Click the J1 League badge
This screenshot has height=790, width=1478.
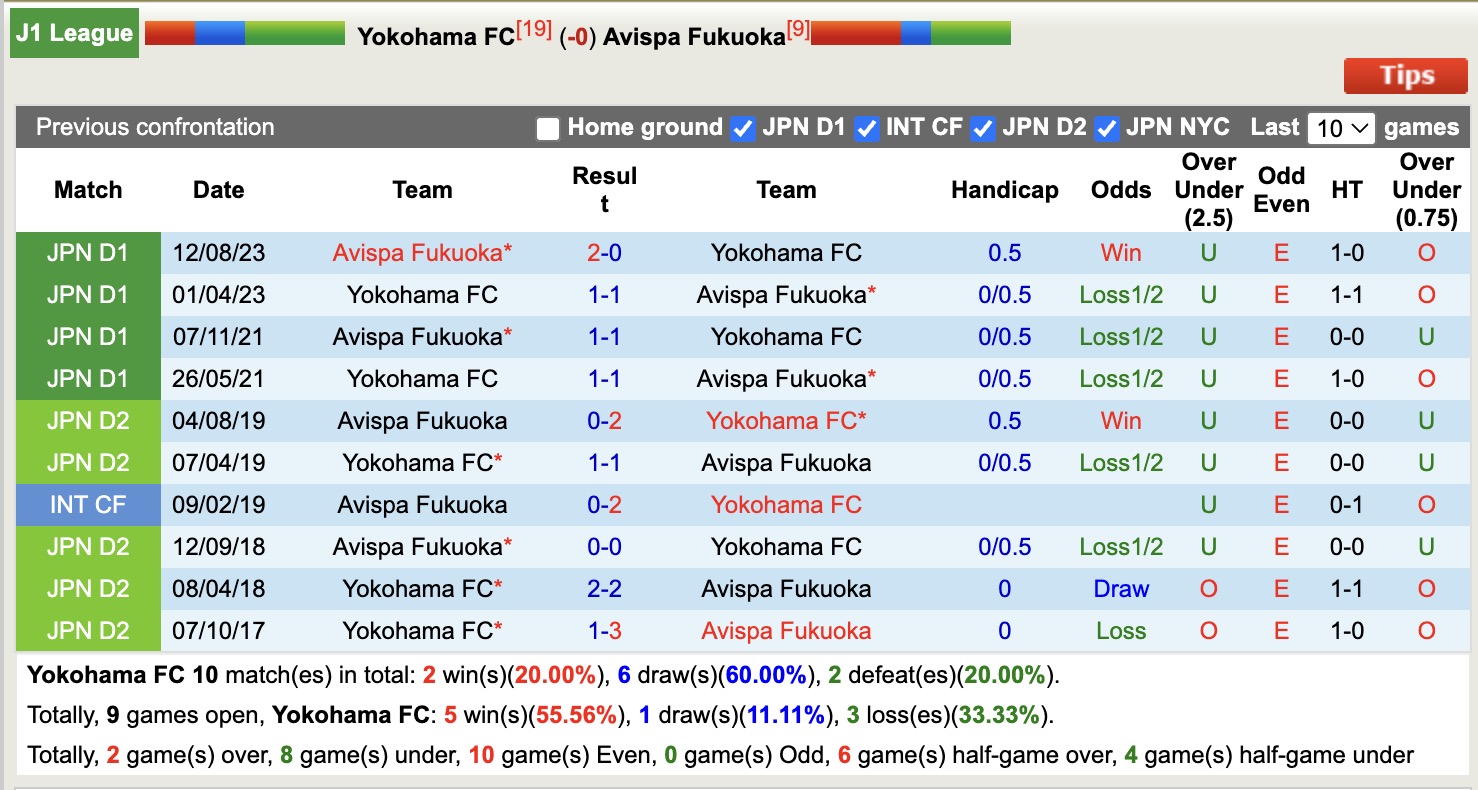click(74, 32)
